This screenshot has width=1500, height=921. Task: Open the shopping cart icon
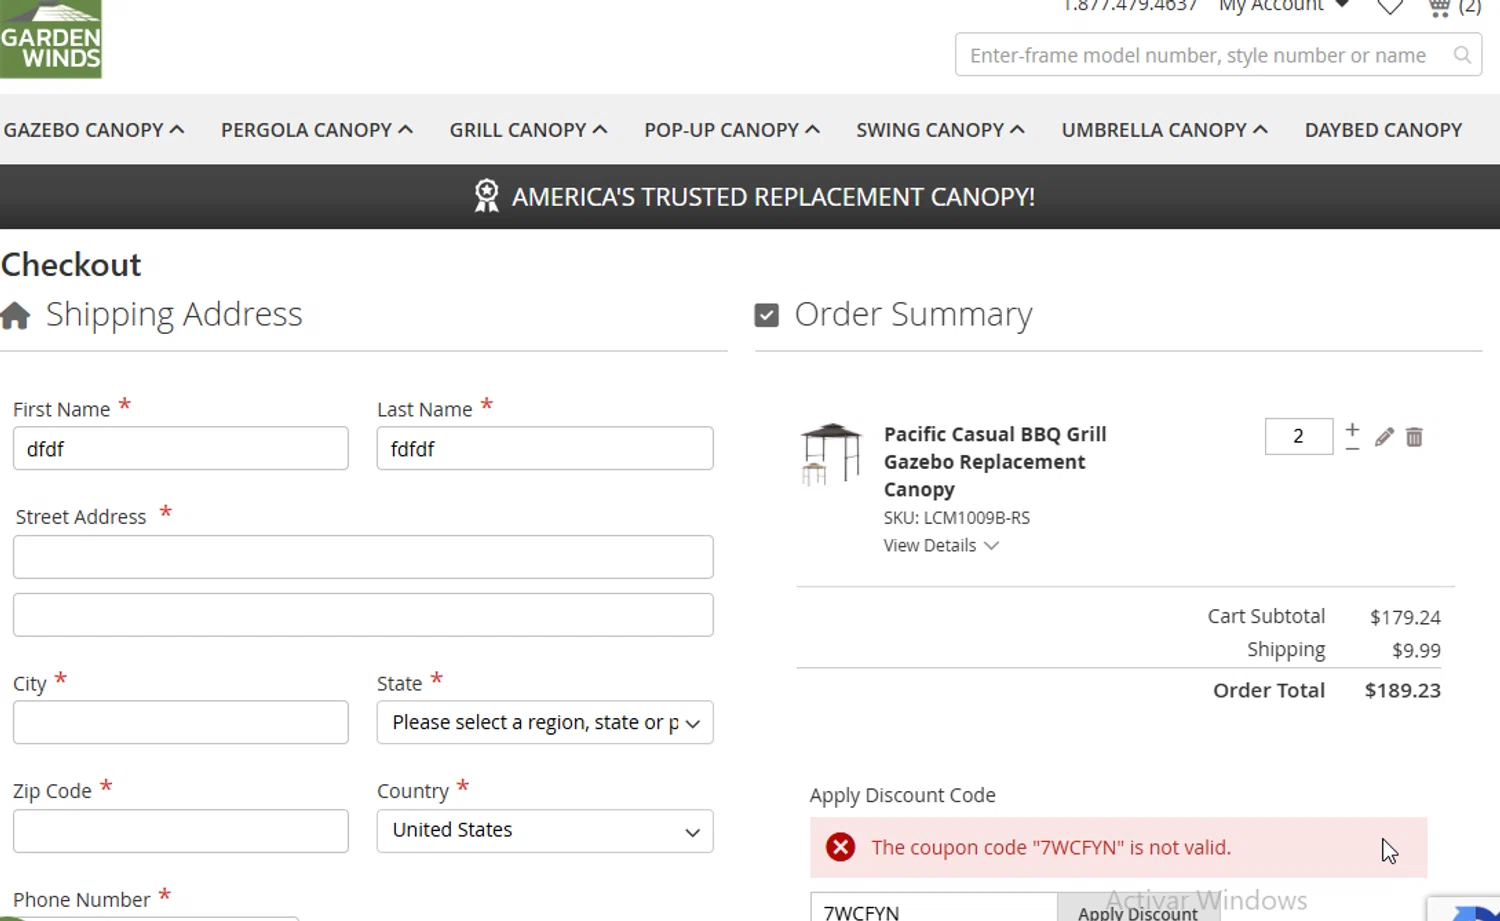1439,7
